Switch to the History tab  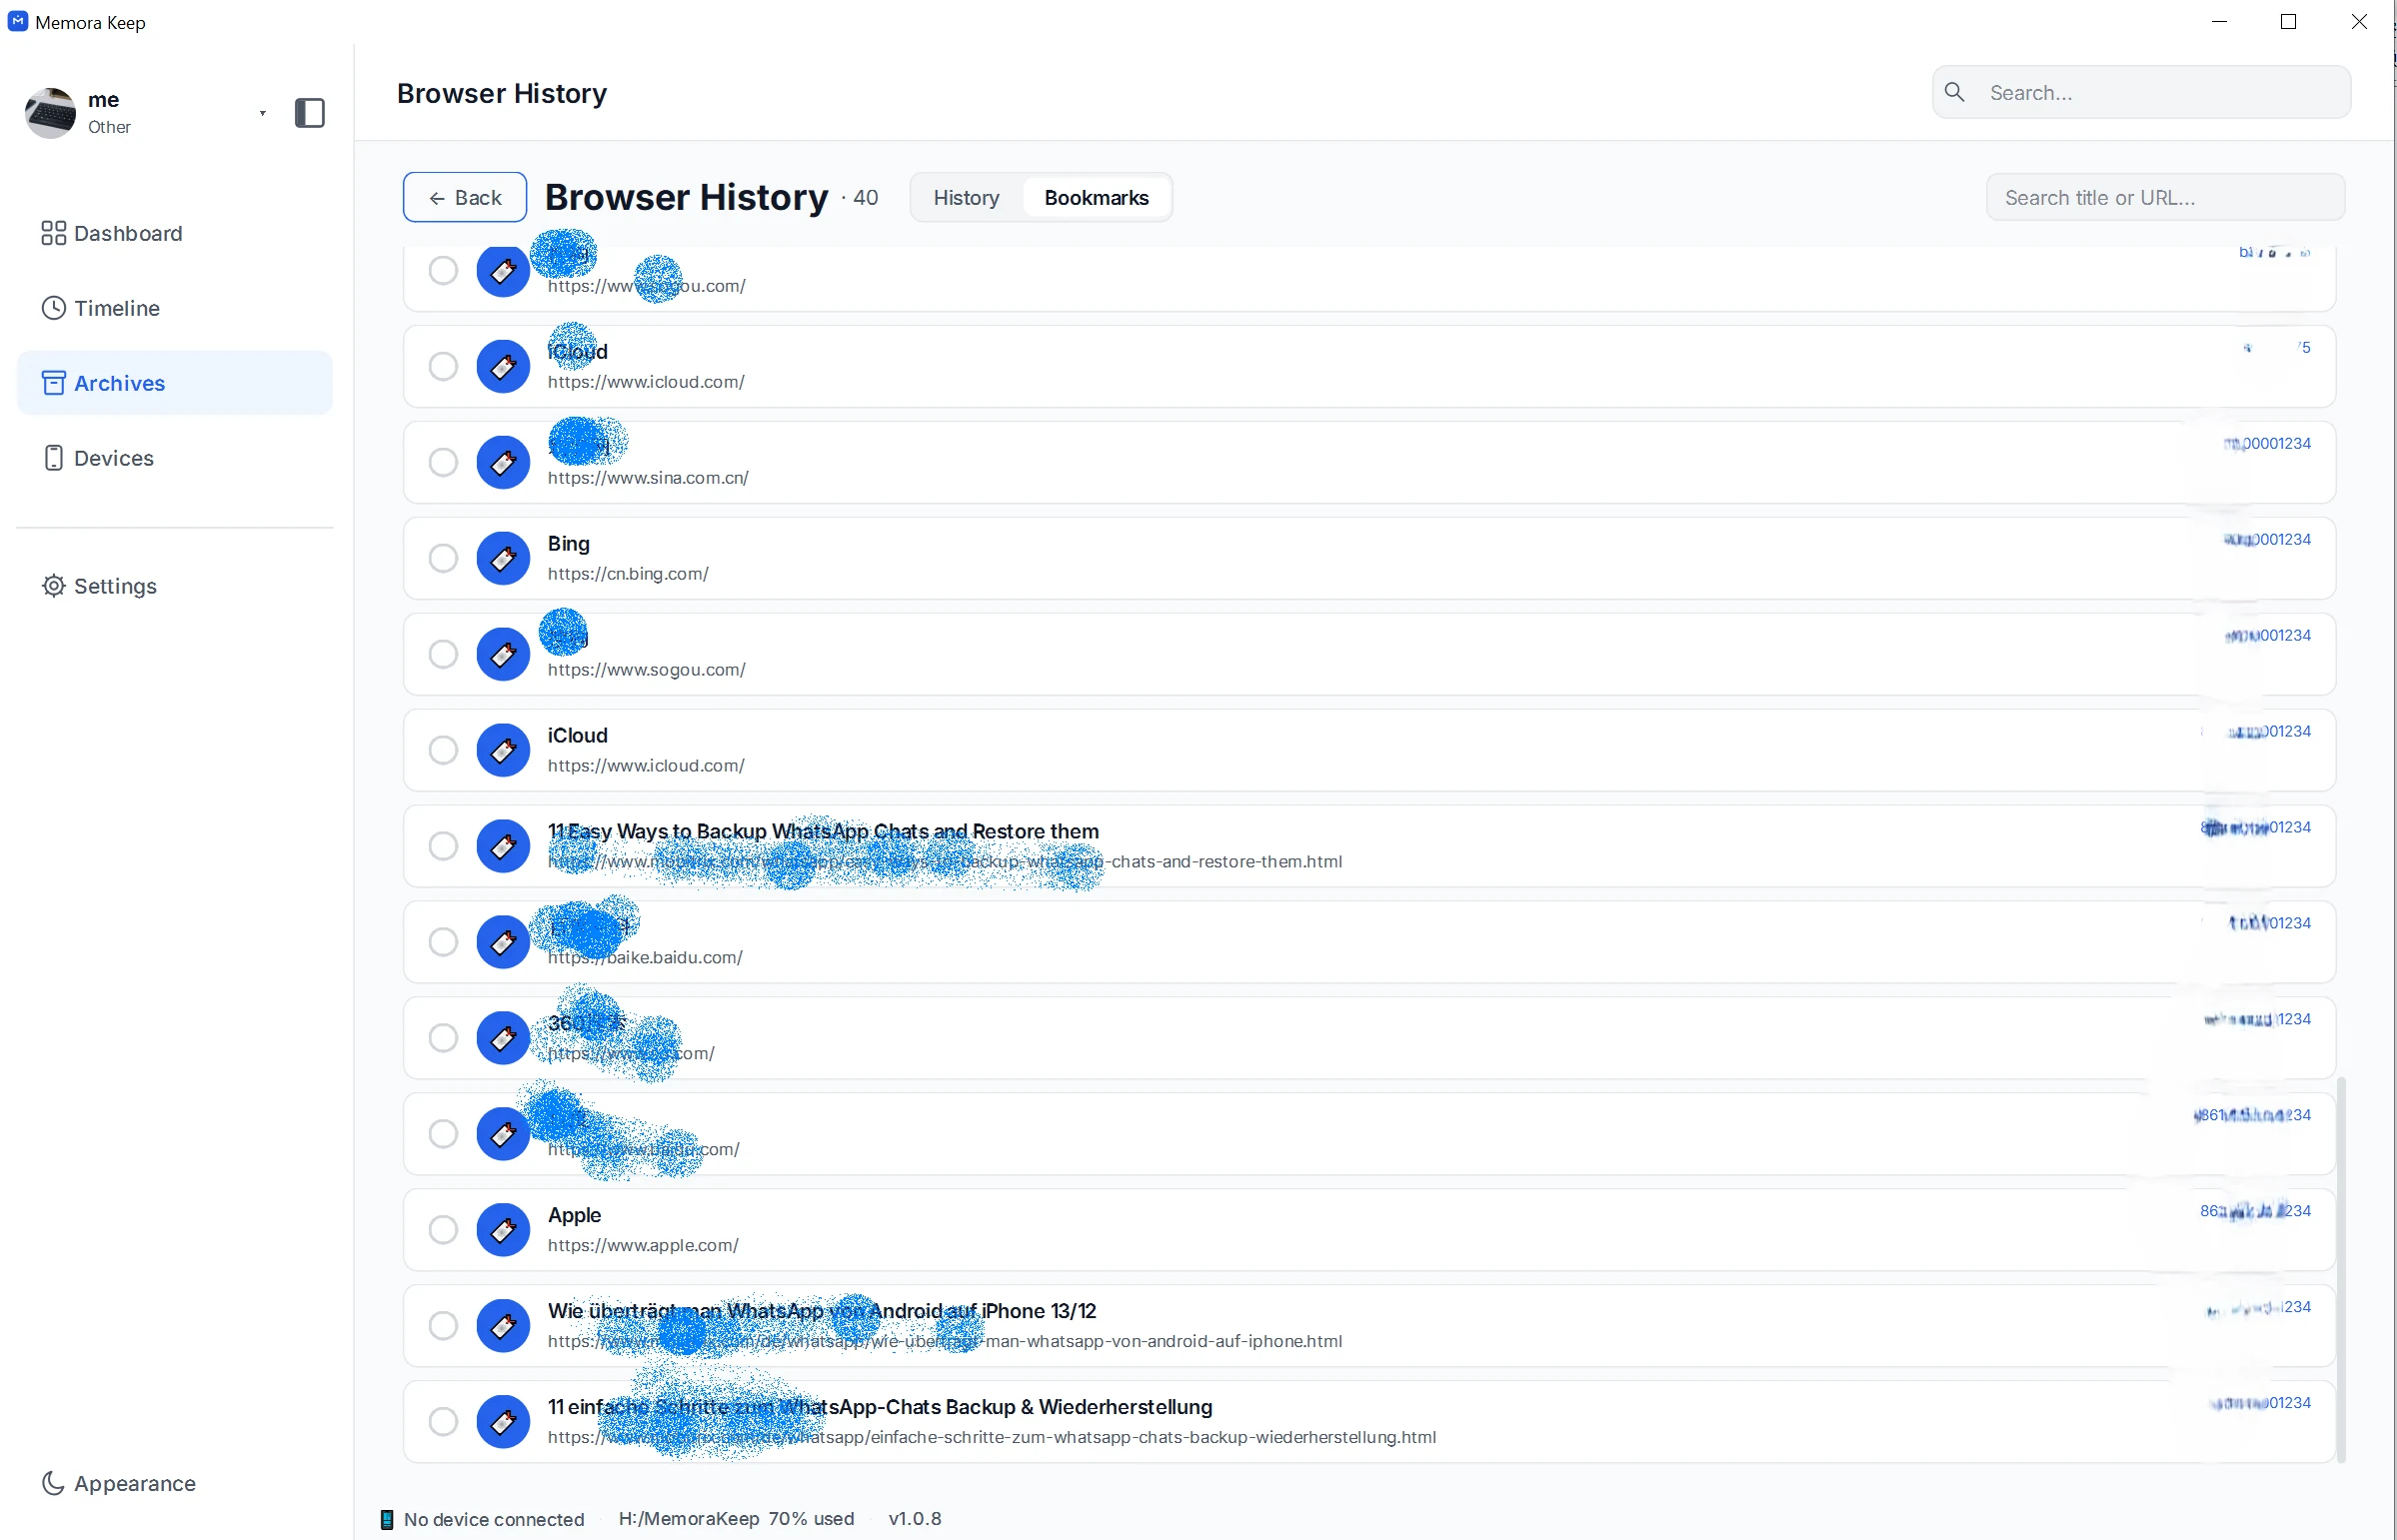click(965, 198)
